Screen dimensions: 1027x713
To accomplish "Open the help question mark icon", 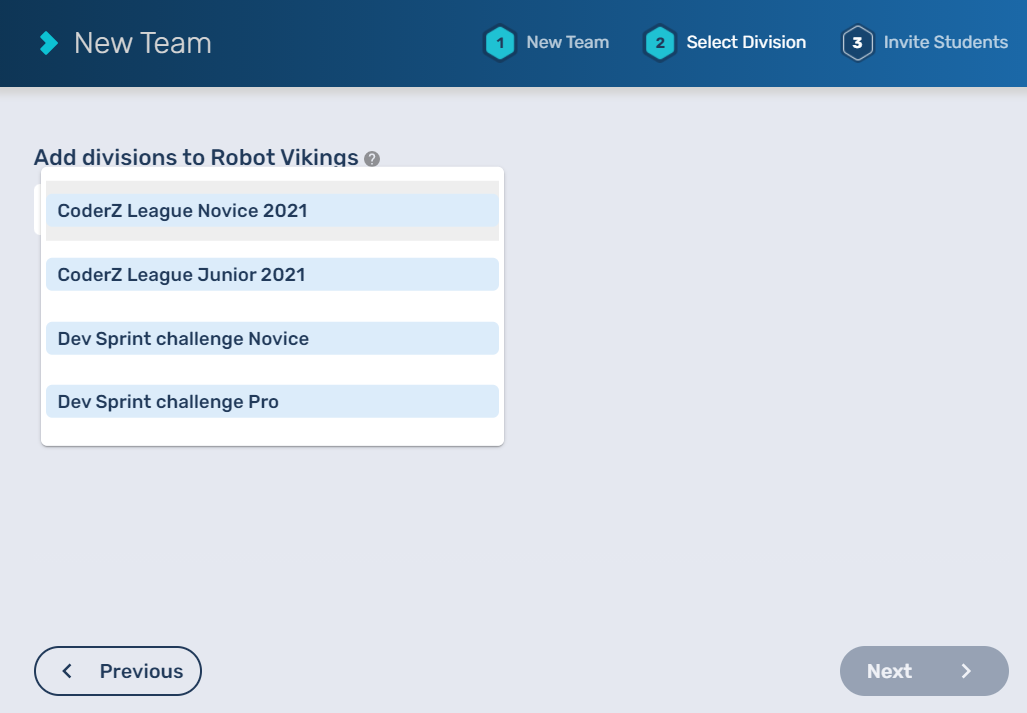I will coord(372,159).
